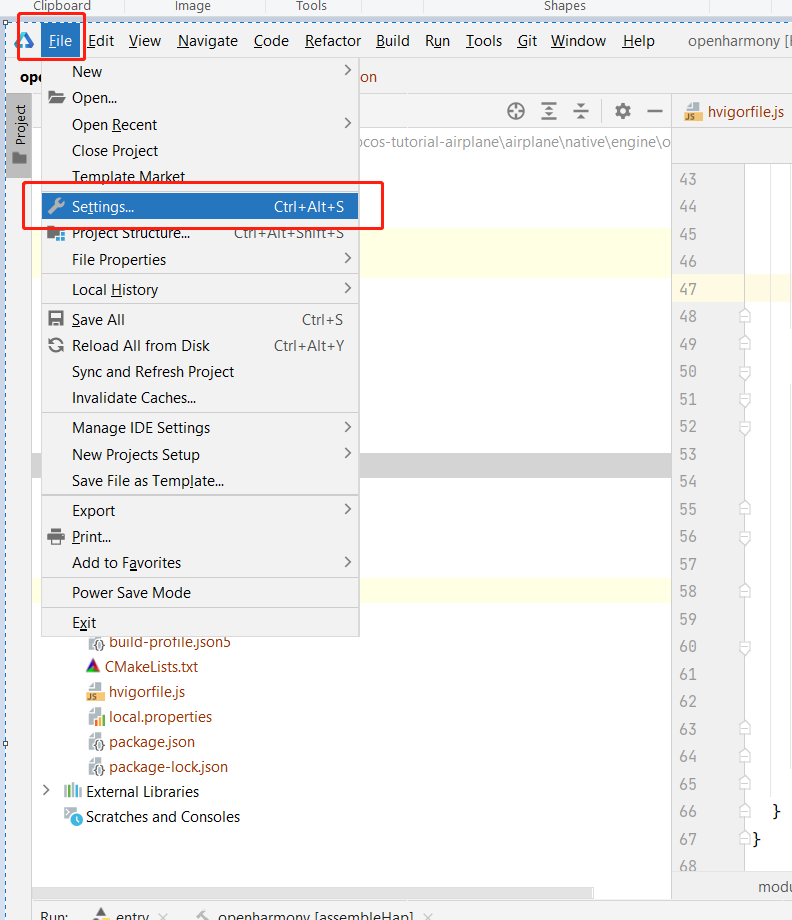Open the Code menu
The height and width of the screenshot is (920, 792).
(271, 40)
